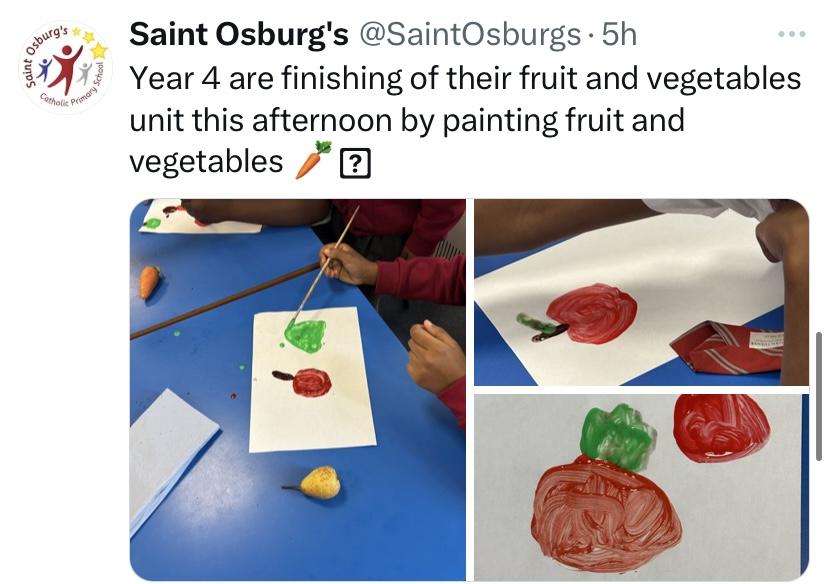828x584 pixels.
Task: Open the three-dot more options menu
Action: coord(792,34)
